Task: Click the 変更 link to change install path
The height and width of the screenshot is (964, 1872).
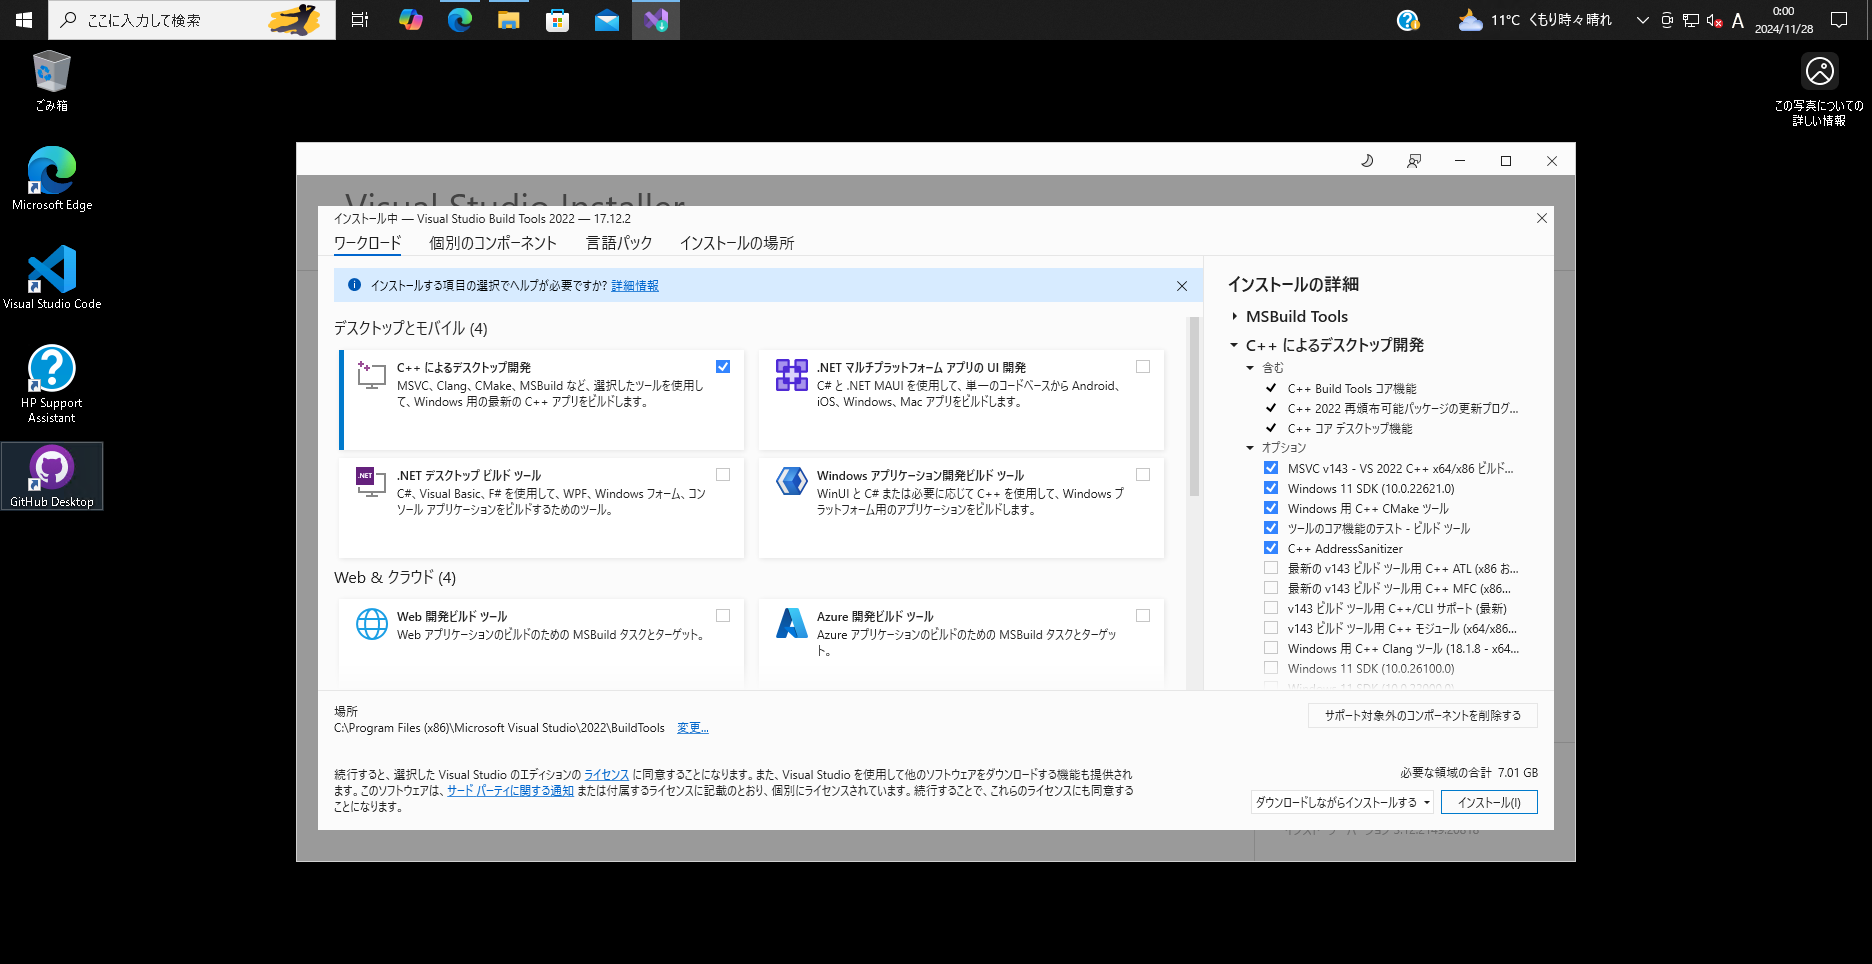Action: (x=692, y=727)
